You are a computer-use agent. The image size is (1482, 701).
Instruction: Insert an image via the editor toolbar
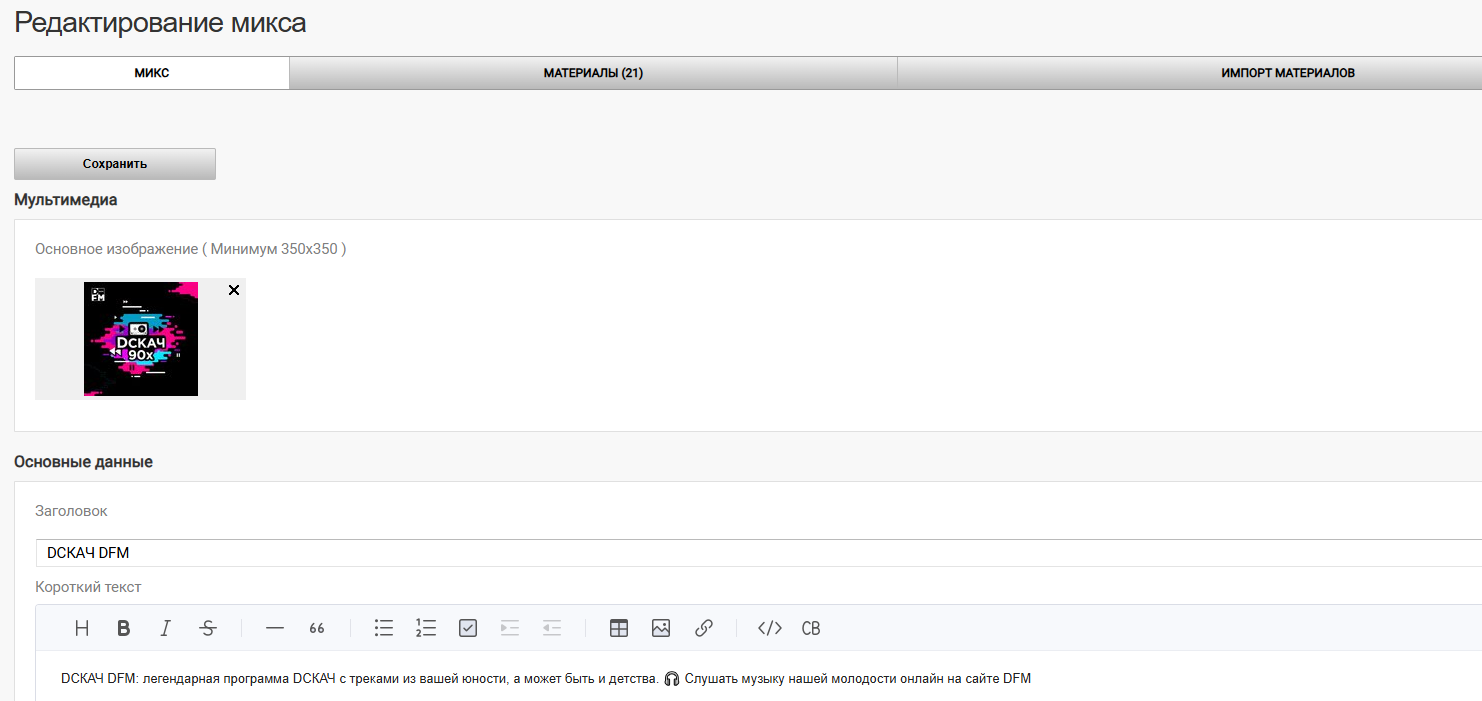coord(661,628)
